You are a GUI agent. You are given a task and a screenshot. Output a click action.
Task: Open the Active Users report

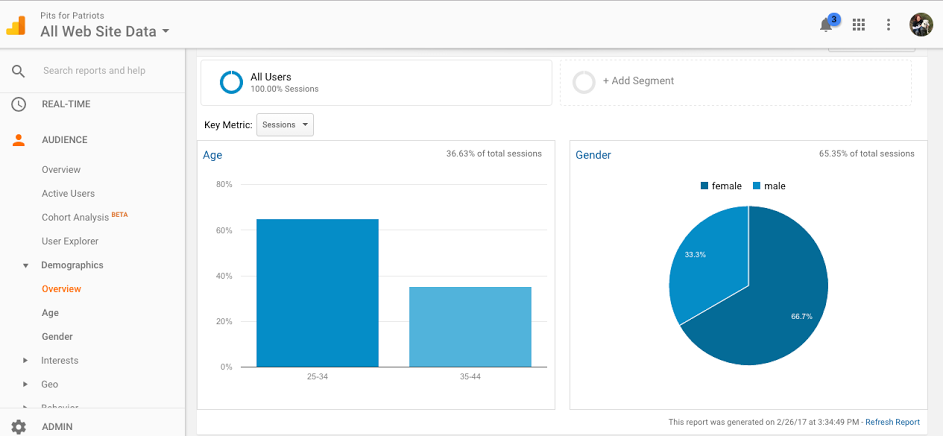coord(68,193)
